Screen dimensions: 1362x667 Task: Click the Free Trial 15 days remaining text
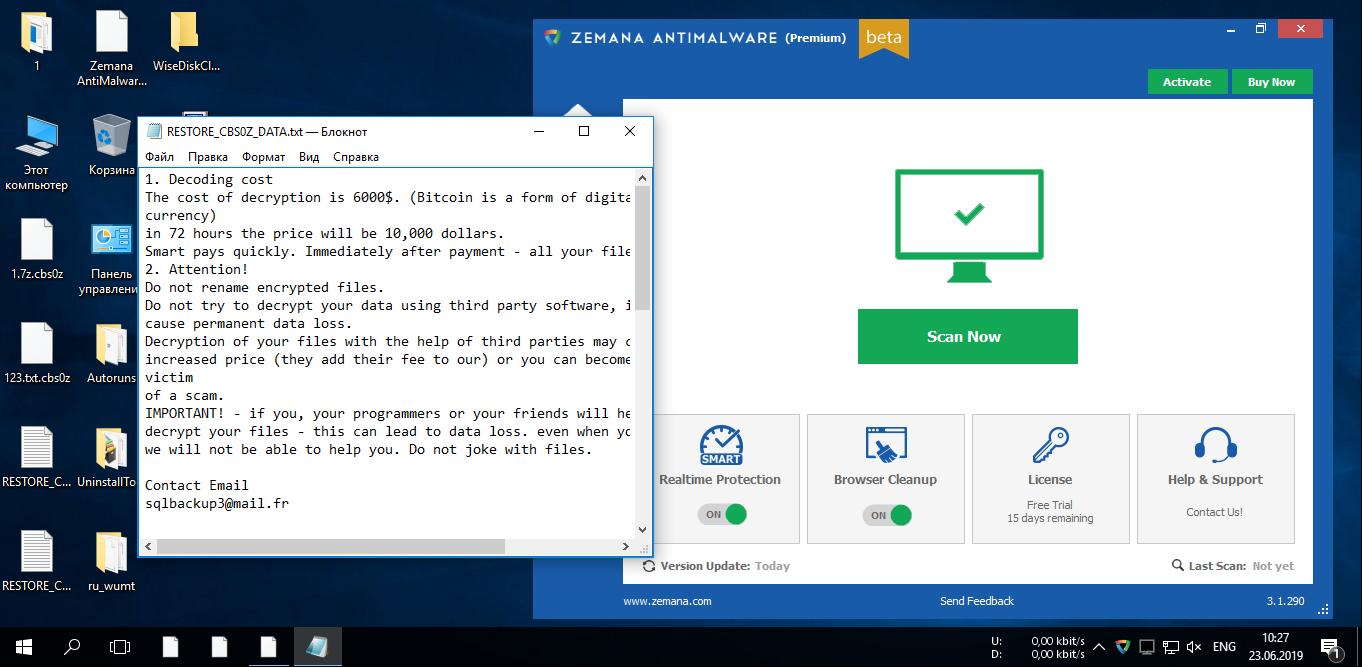pos(1050,512)
